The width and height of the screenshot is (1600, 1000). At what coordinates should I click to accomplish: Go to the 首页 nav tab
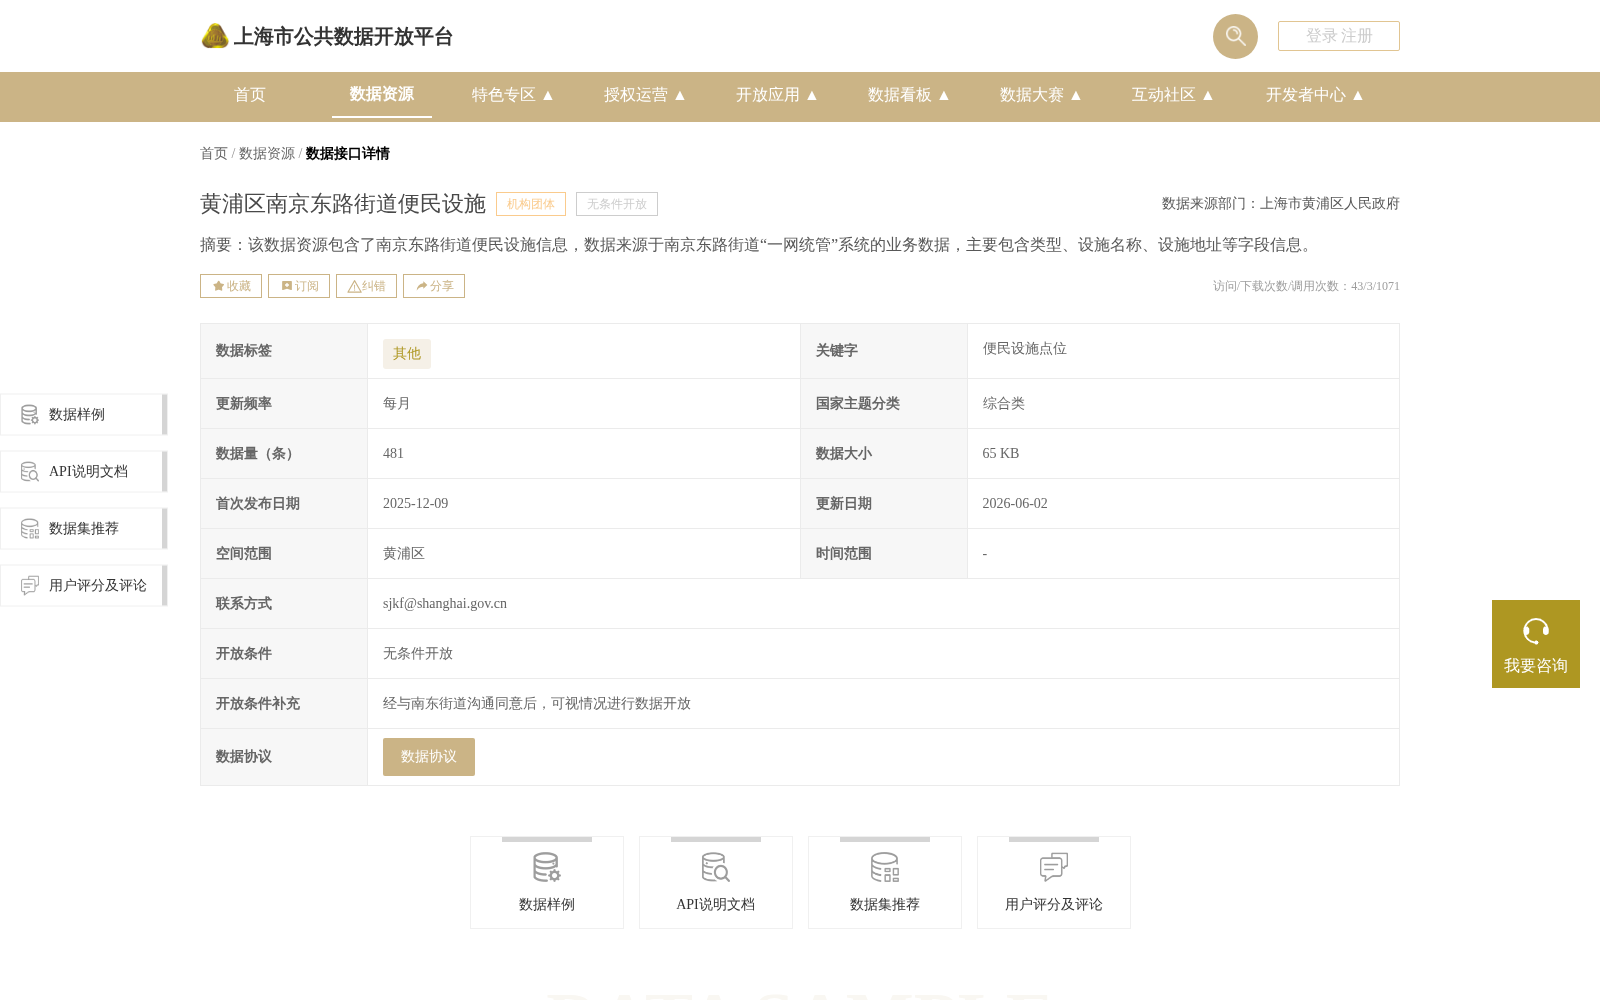(x=250, y=95)
